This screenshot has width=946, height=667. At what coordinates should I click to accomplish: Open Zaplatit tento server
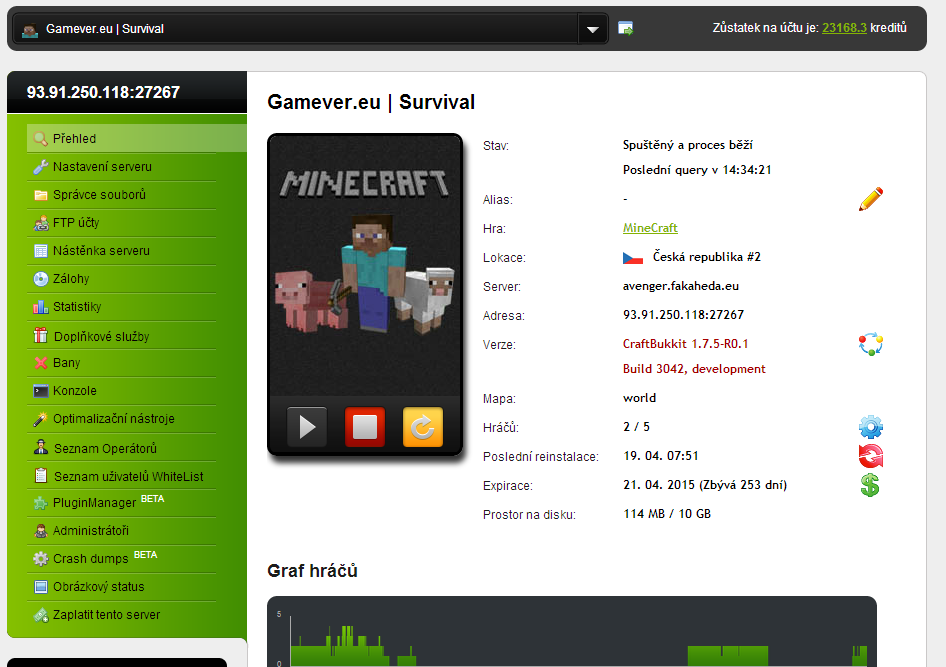[121, 615]
